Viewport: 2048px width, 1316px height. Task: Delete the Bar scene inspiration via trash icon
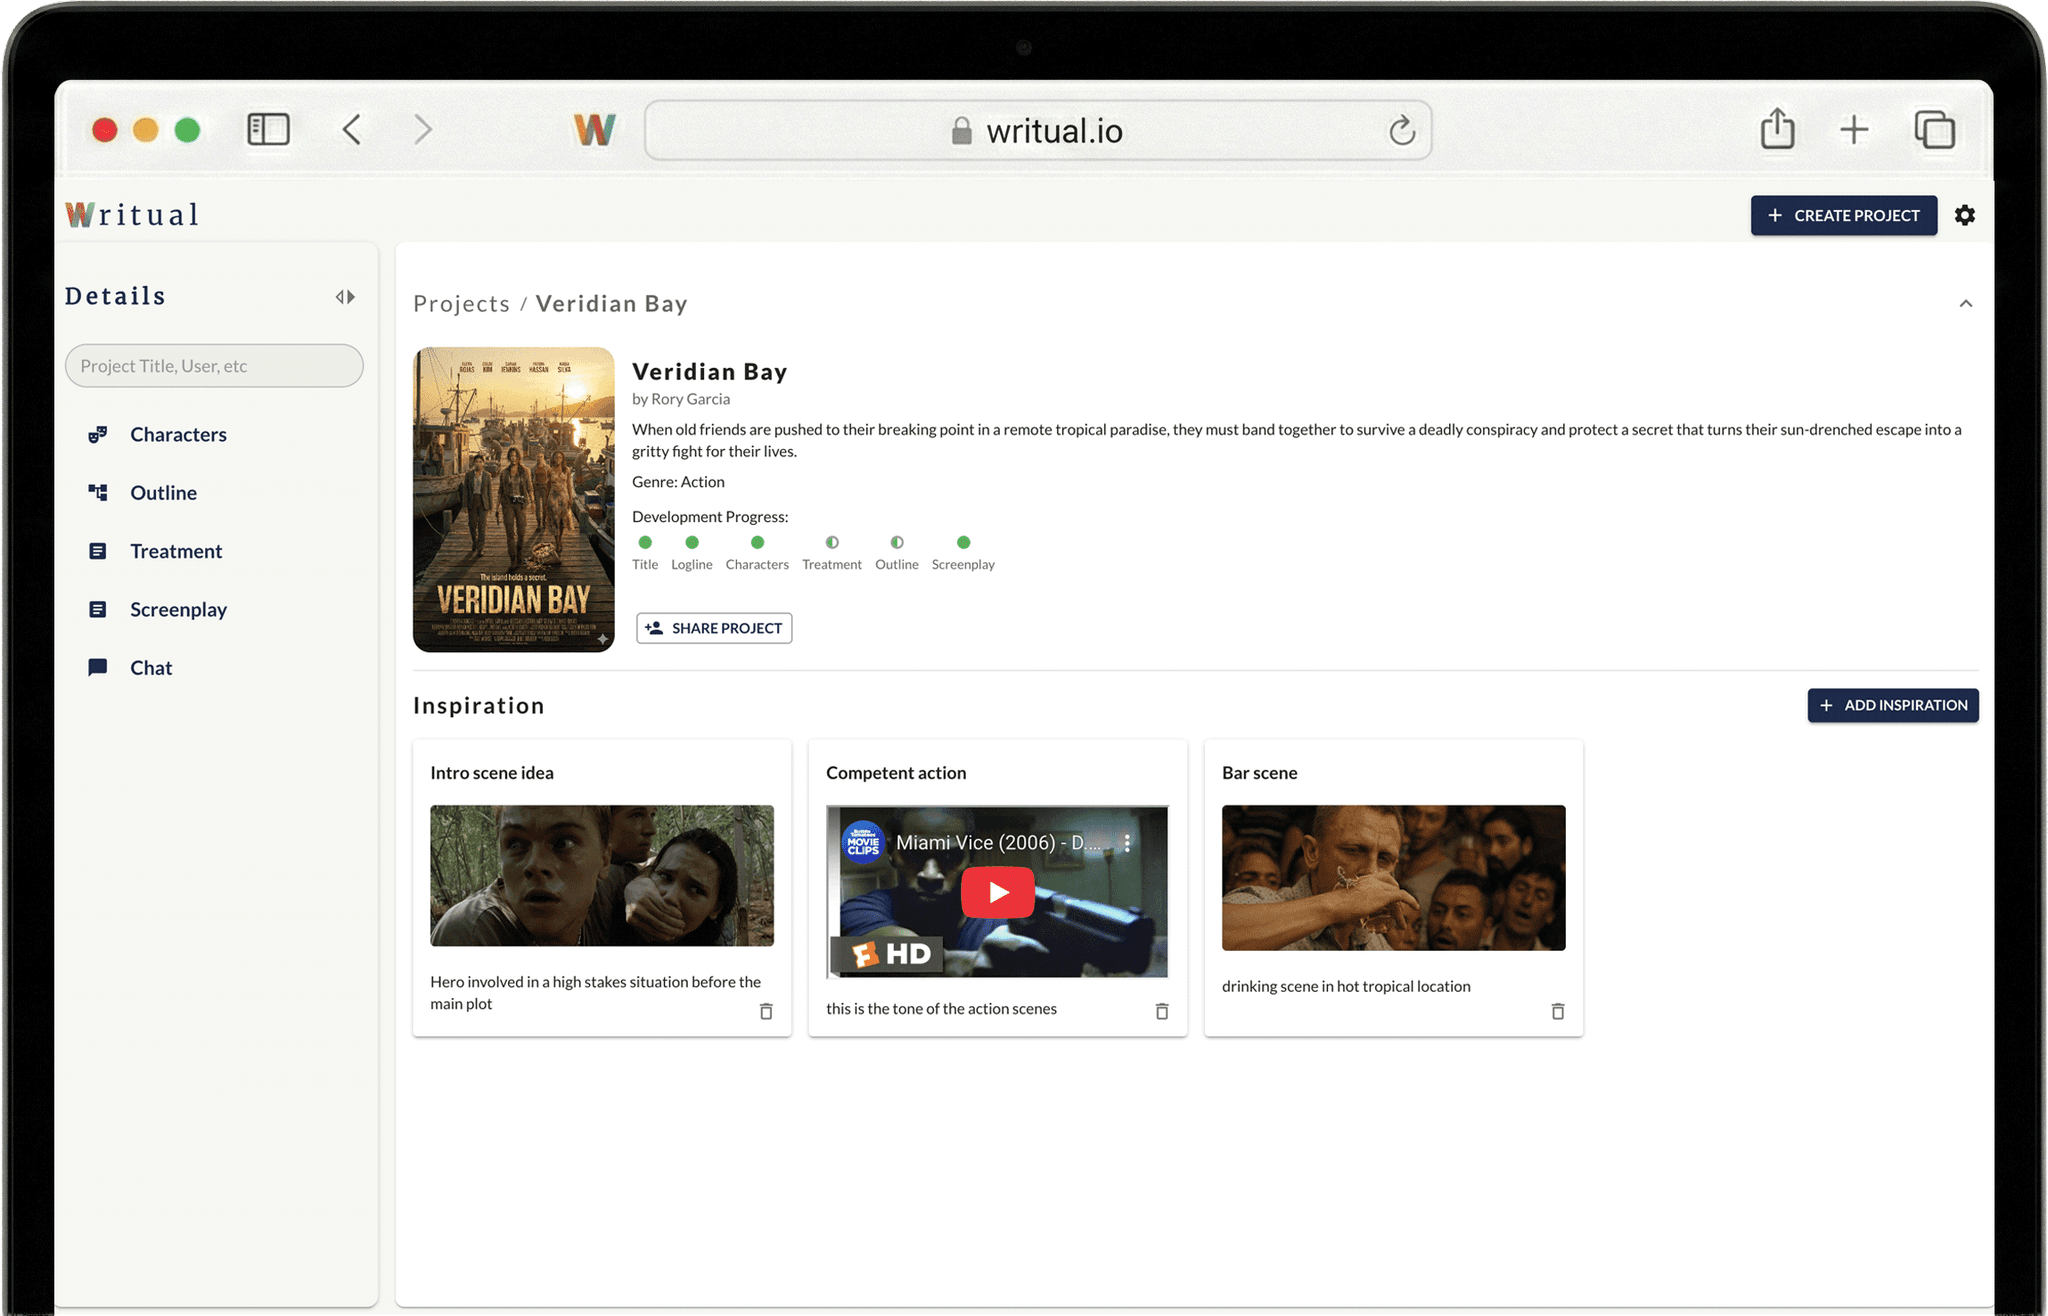tap(1557, 1011)
